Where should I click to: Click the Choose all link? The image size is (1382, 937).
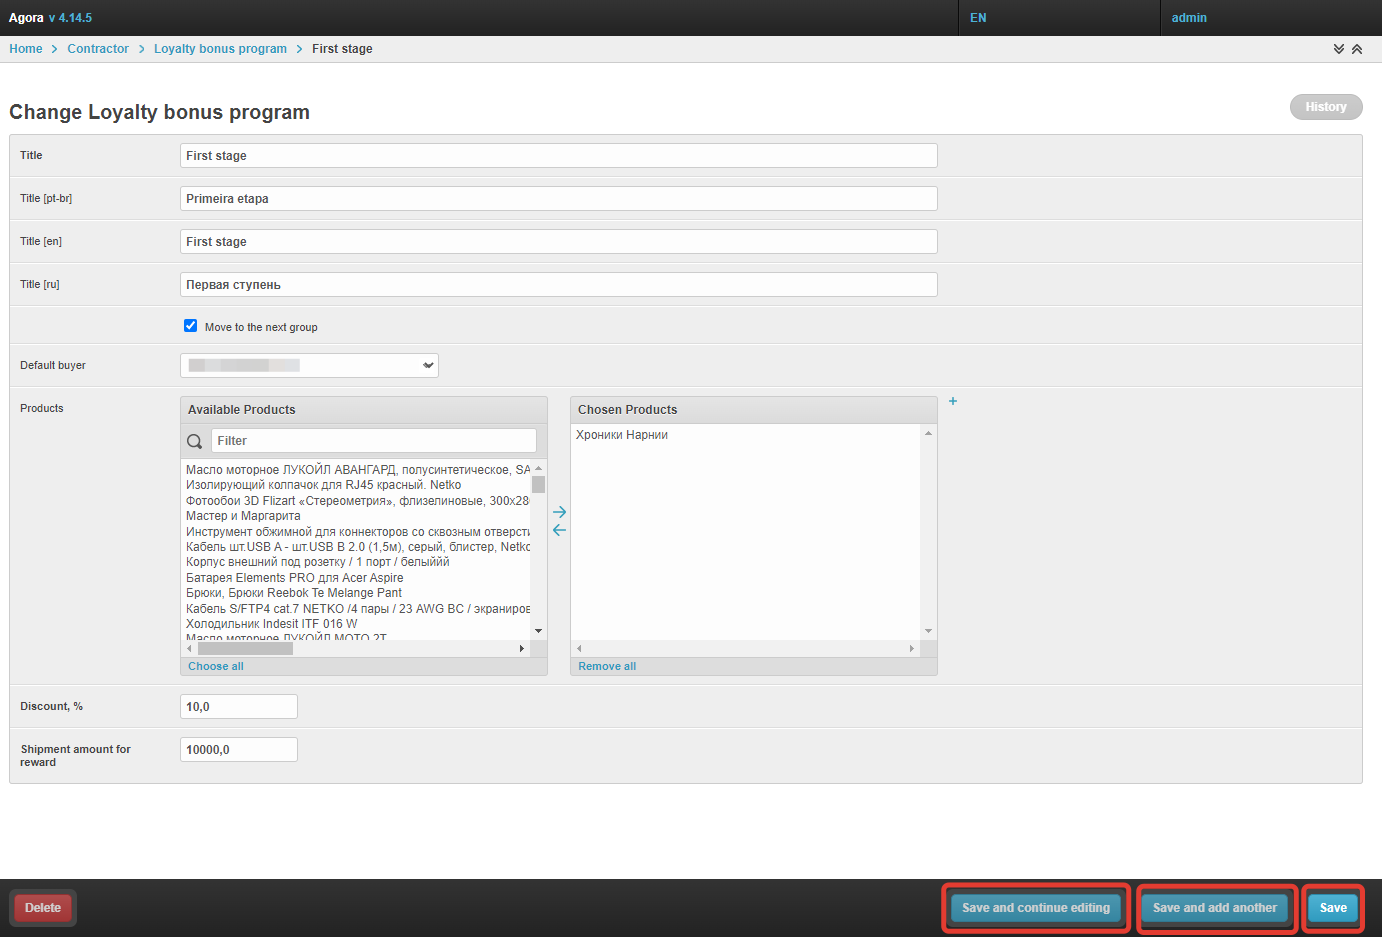click(216, 666)
